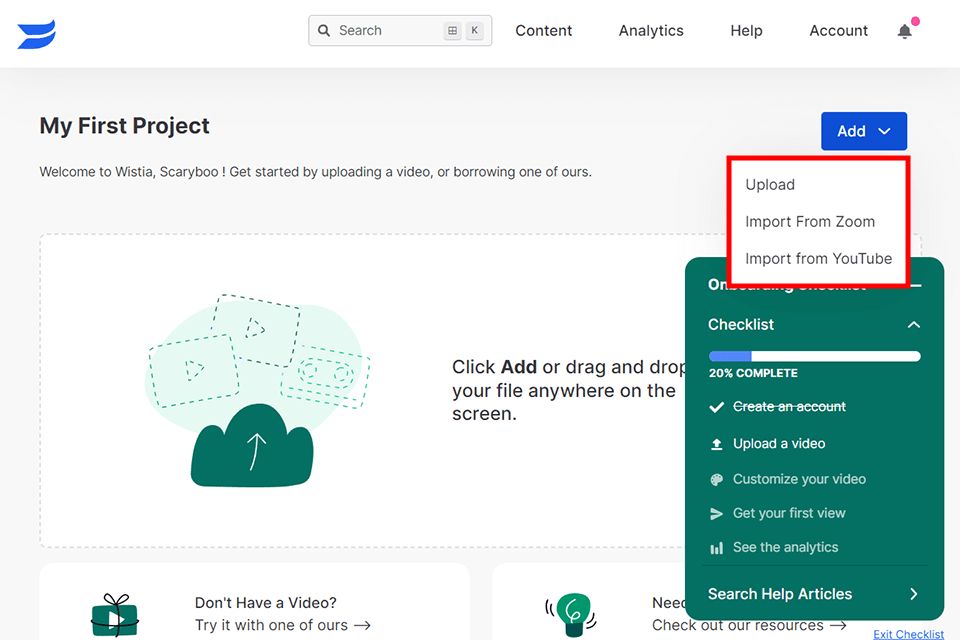This screenshot has height=640, width=960.
Task: Click the arrow after Try it with one of ours
Action: tap(362, 625)
